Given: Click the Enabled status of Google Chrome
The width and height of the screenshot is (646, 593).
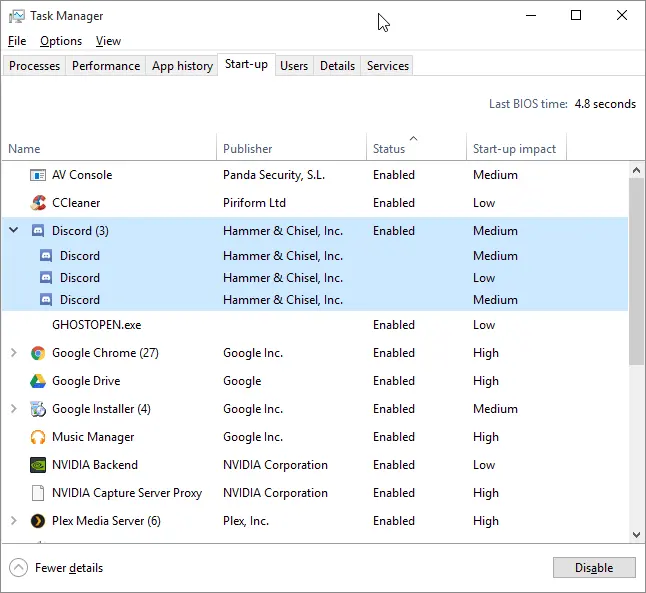Looking at the screenshot, I should [394, 353].
